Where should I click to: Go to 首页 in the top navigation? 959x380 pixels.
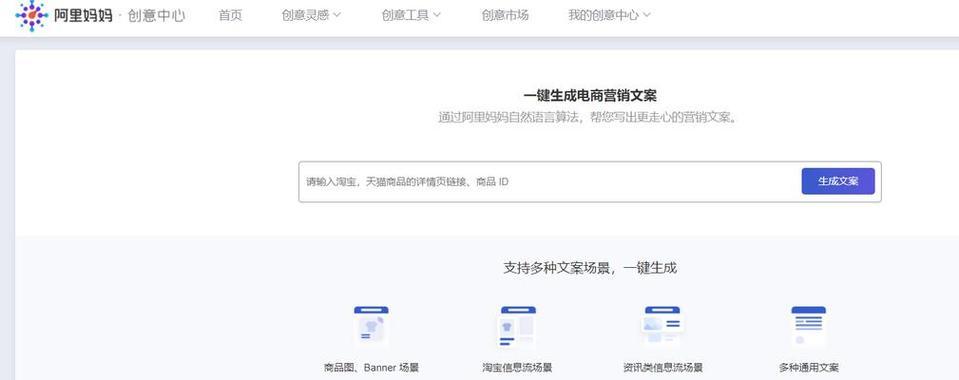coord(231,15)
